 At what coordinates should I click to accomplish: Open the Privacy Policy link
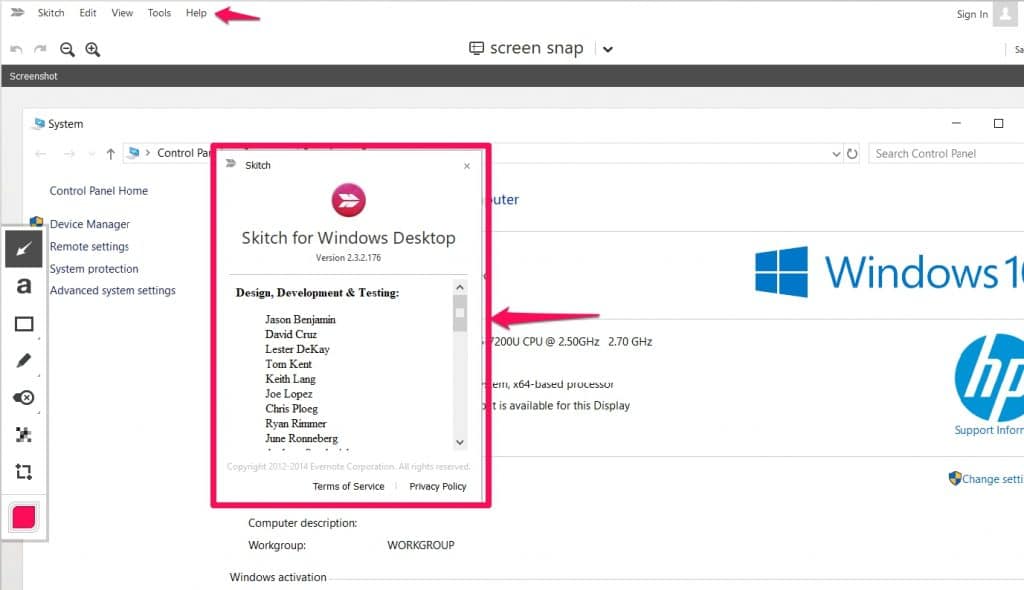(x=438, y=486)
